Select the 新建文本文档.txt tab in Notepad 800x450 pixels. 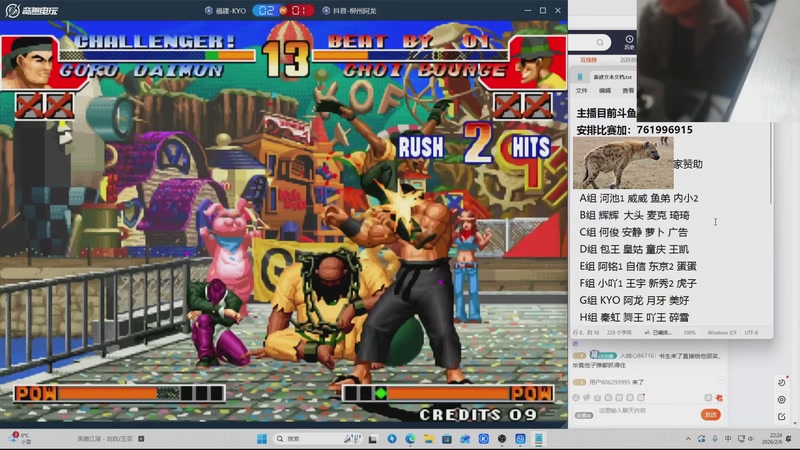click(x=612, y=77)
